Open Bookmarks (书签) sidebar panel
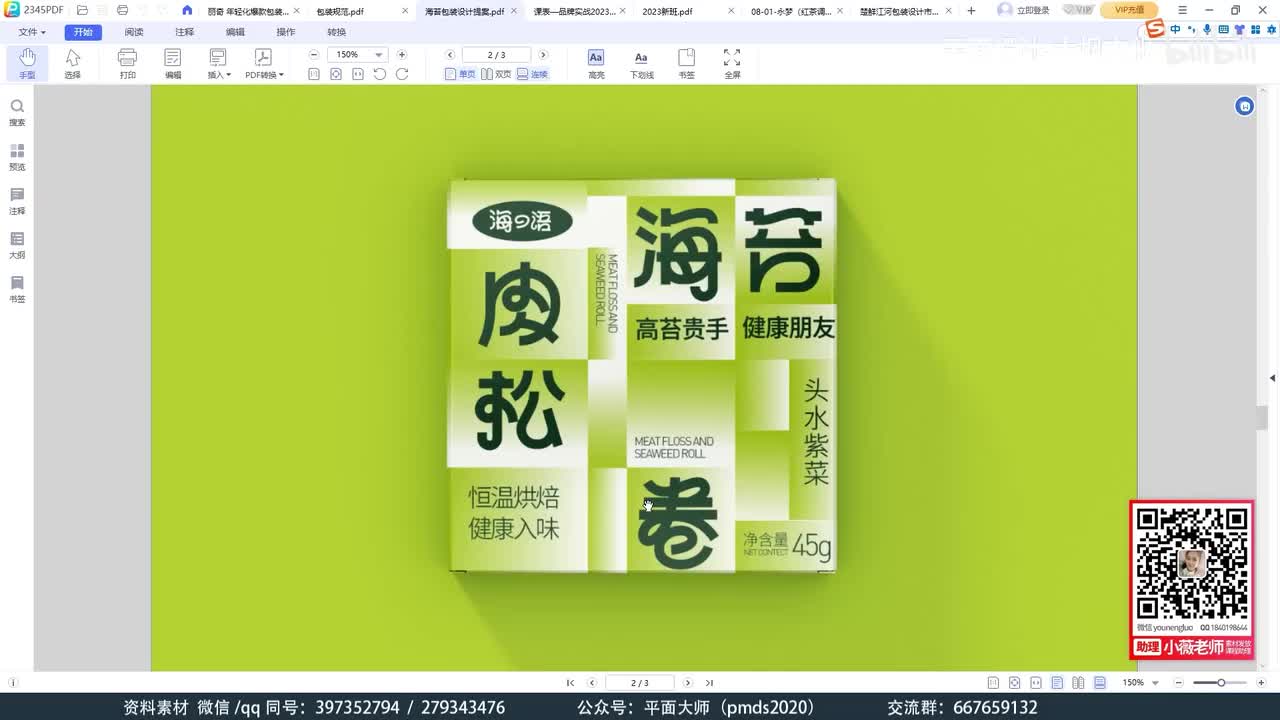Screen dimensions: 1280x720 (17, 289)
